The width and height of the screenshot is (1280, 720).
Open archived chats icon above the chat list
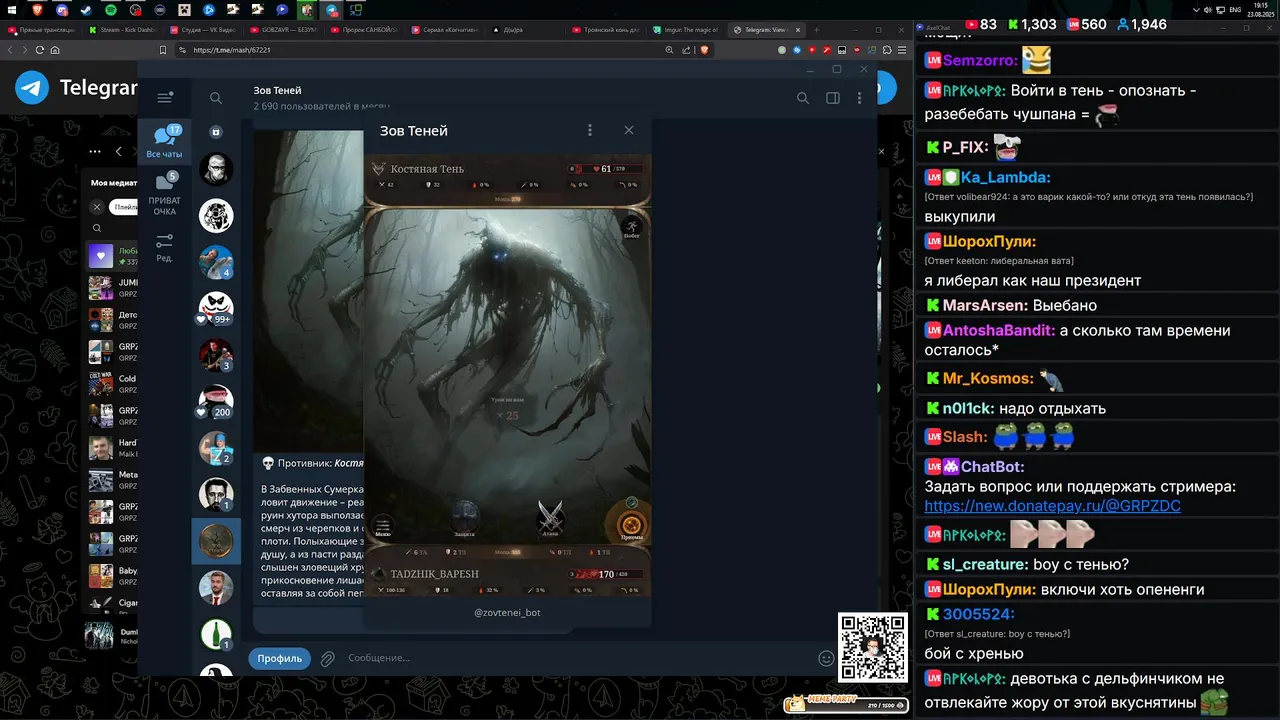216,132
